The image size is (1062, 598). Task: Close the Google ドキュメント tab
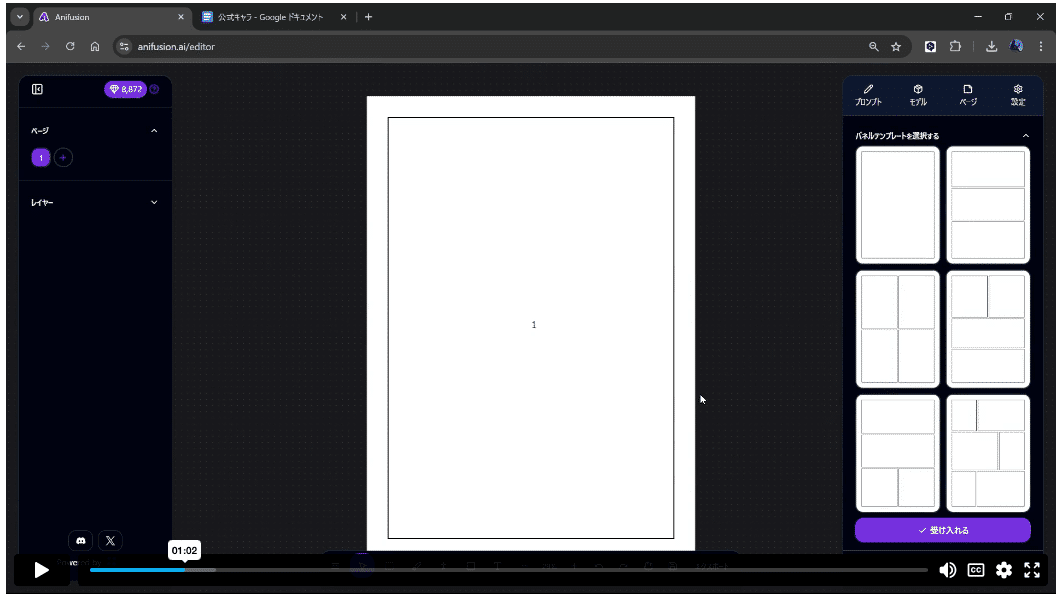(343, 17)
